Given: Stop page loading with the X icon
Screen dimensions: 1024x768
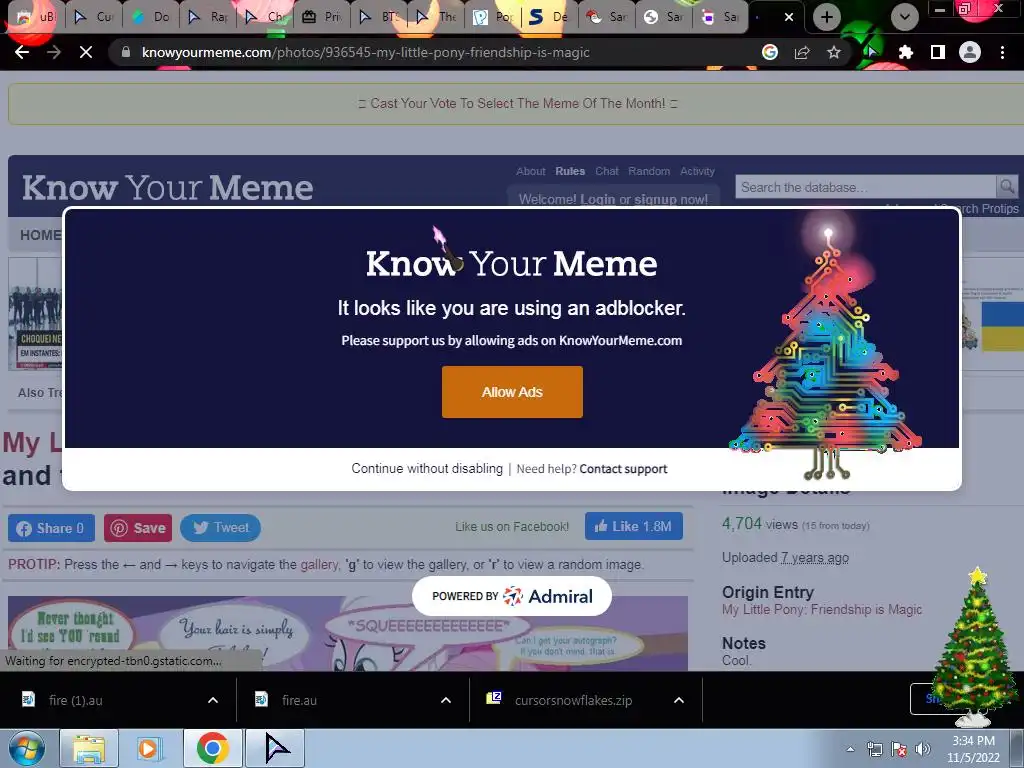Looking at the screenshot, I should [86, 52].
